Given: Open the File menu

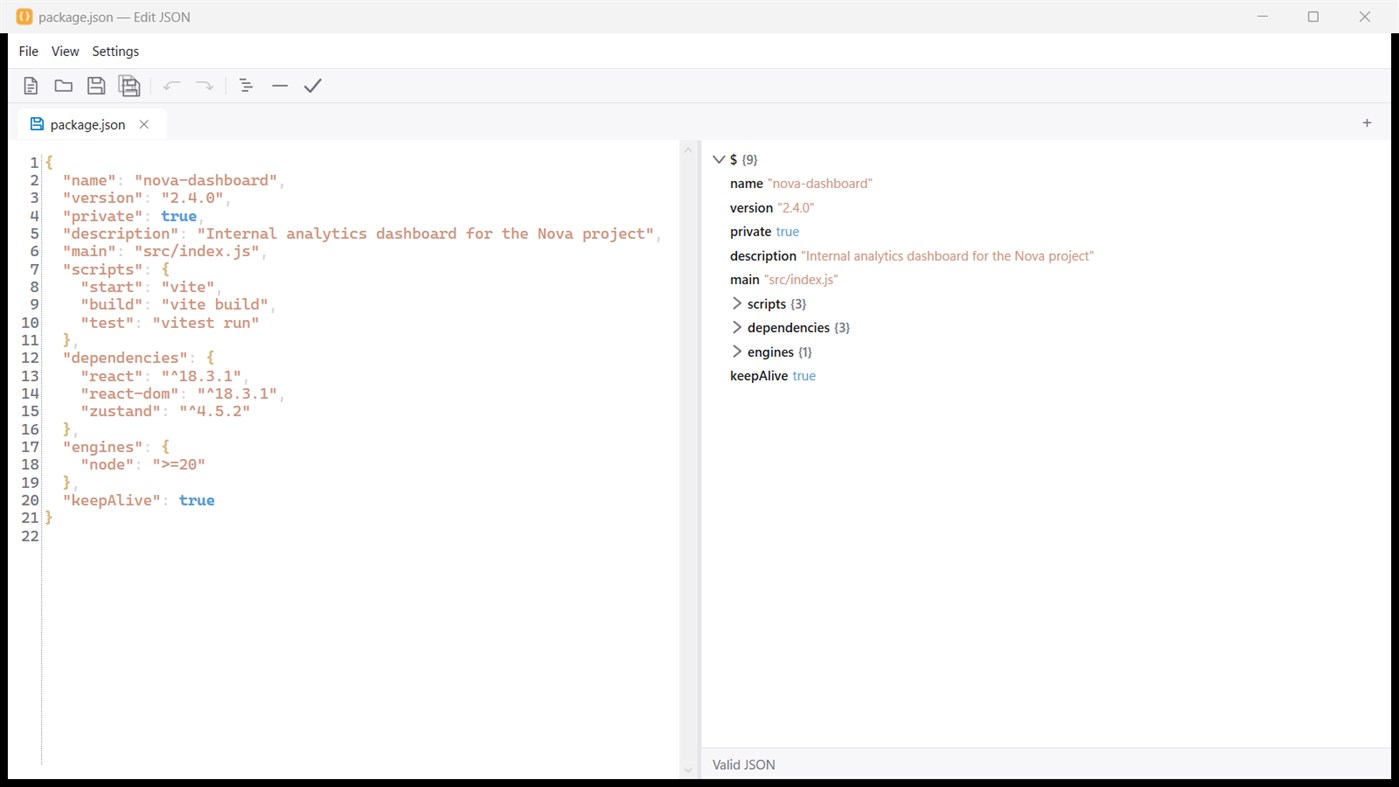Looking at the screenshot, I should pos(28,51).
